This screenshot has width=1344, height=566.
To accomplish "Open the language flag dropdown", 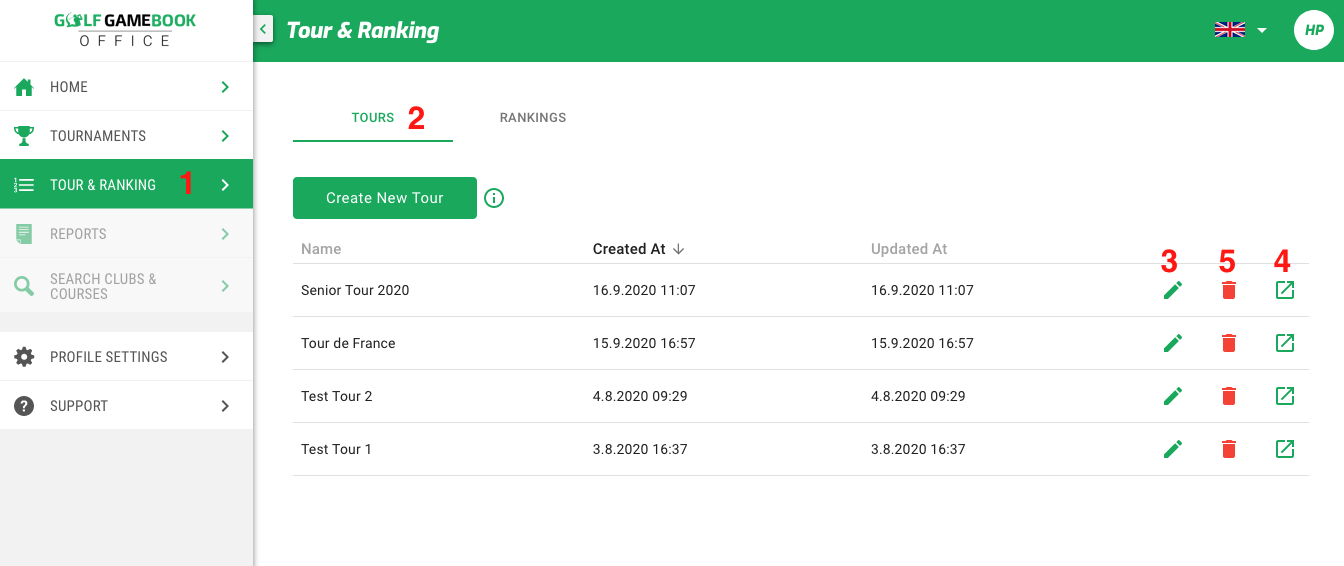I will tap(1241, 30).
